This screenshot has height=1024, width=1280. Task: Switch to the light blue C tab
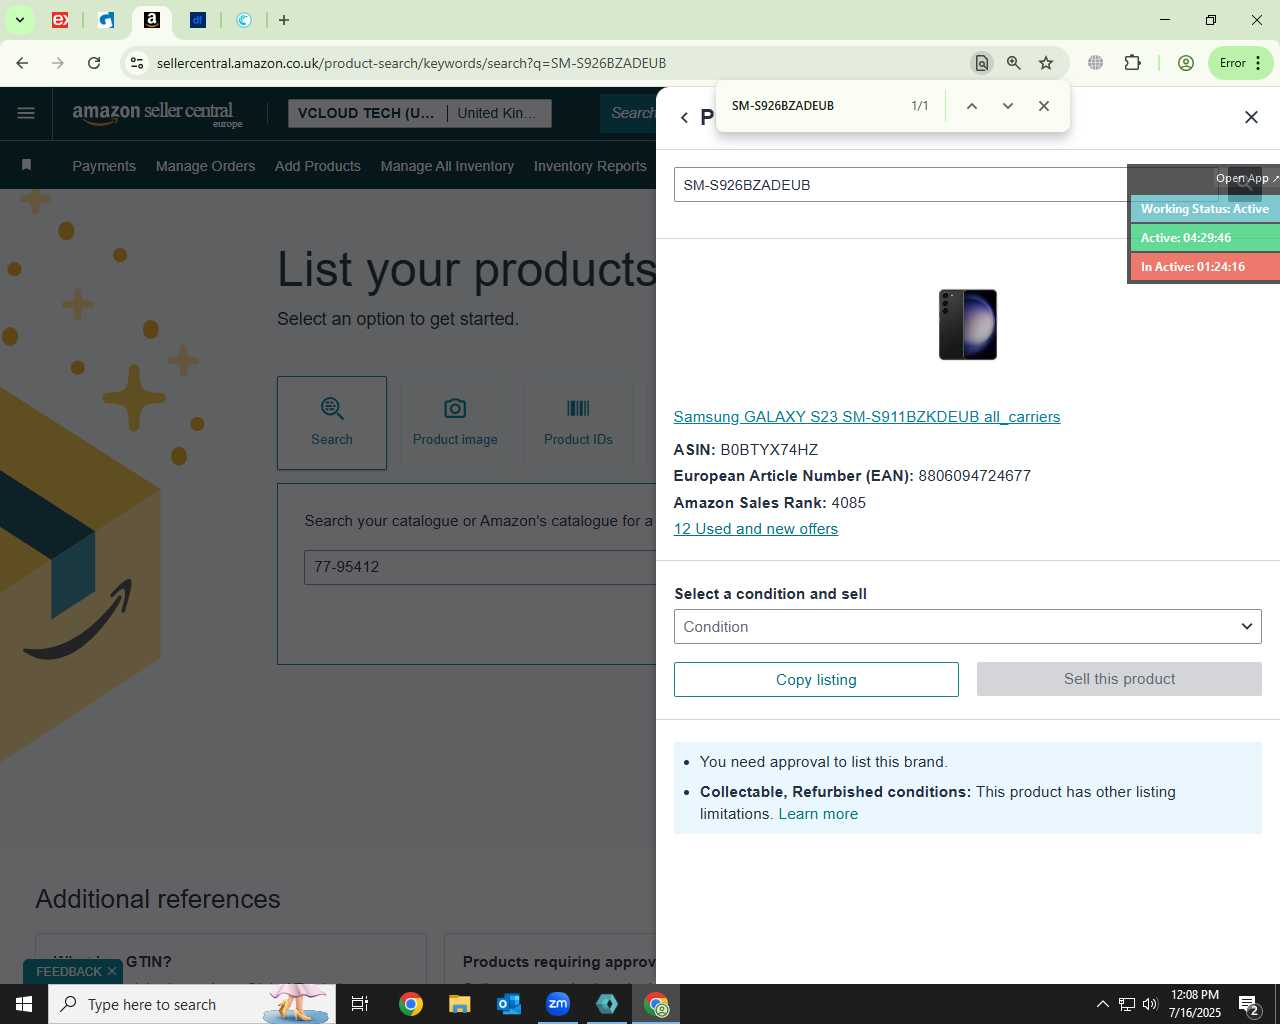[x=244, y=20]
